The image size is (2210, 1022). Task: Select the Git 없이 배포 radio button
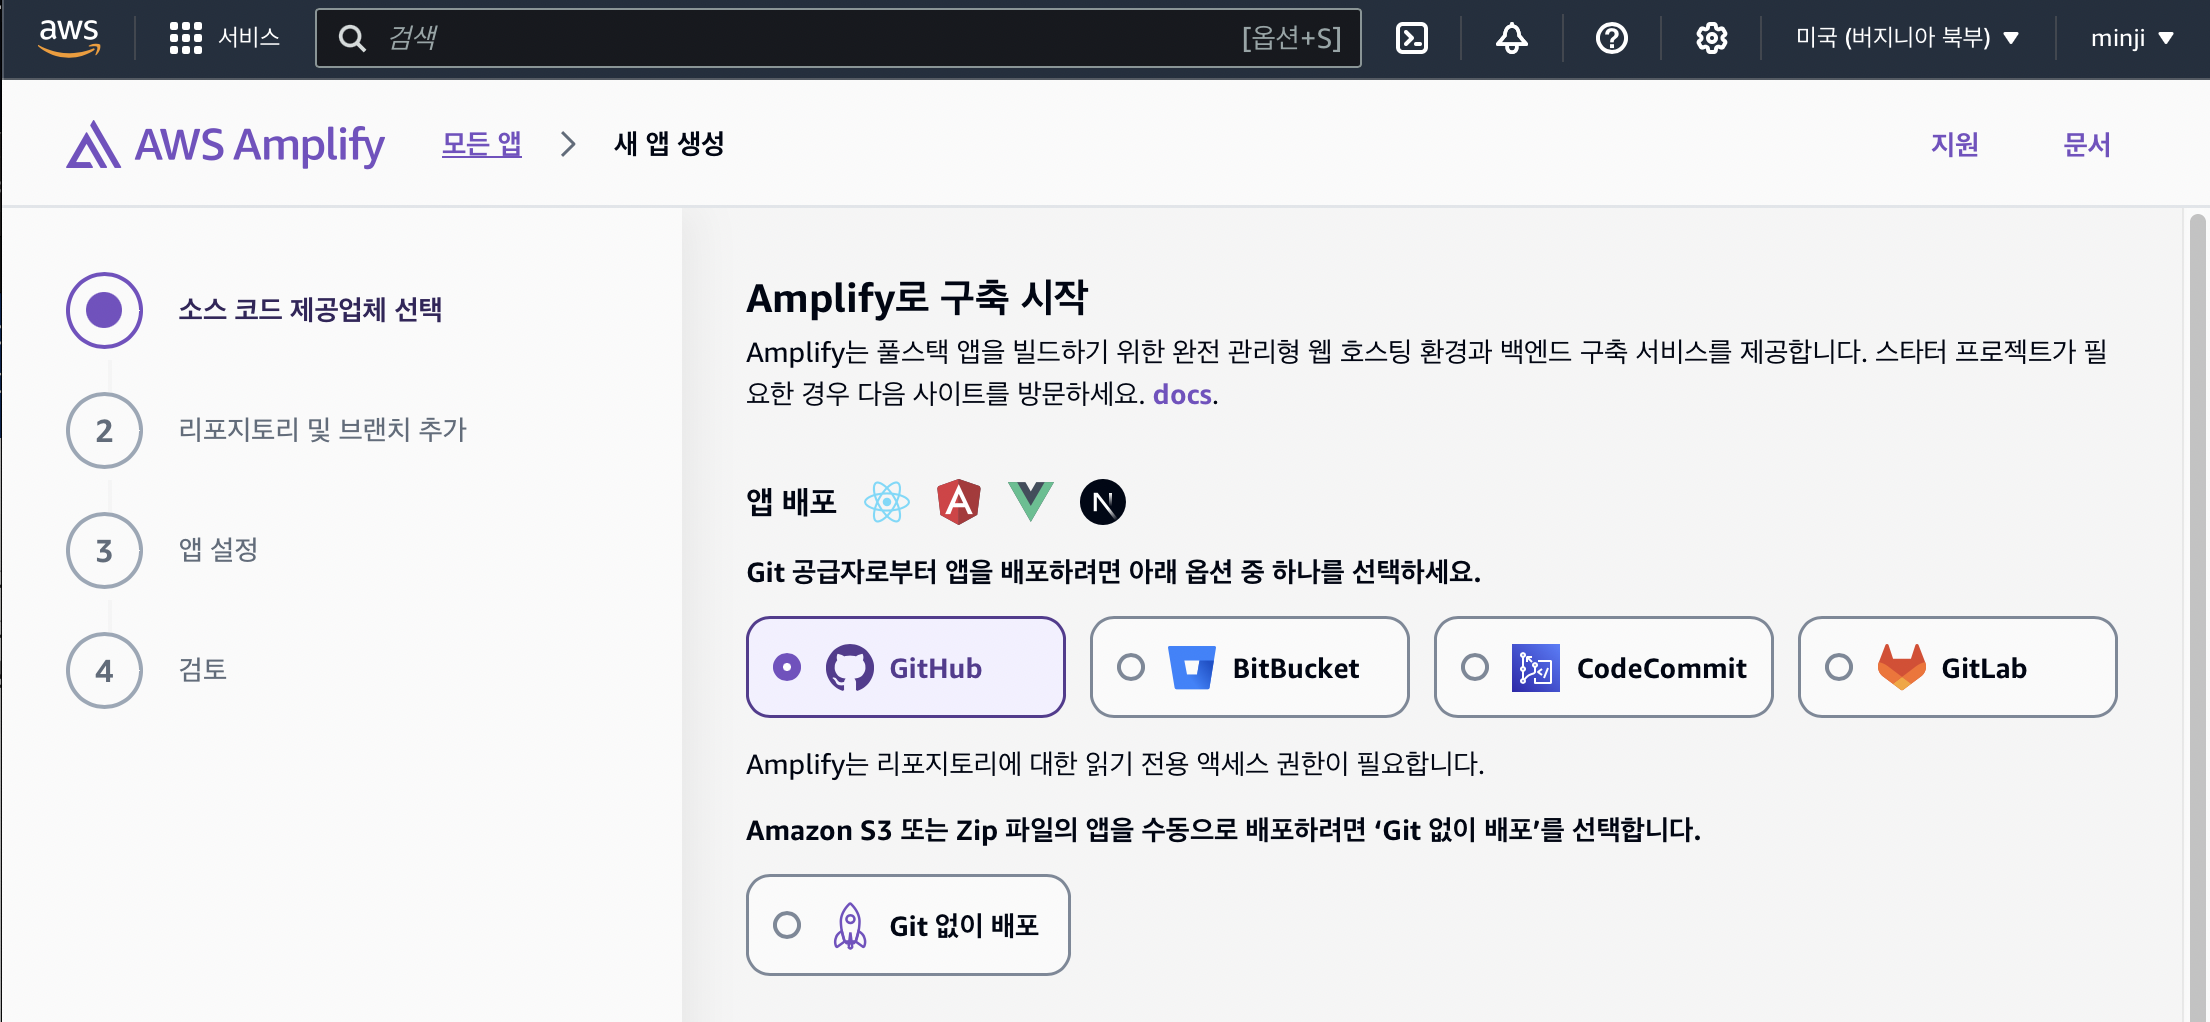pos(787,925)
